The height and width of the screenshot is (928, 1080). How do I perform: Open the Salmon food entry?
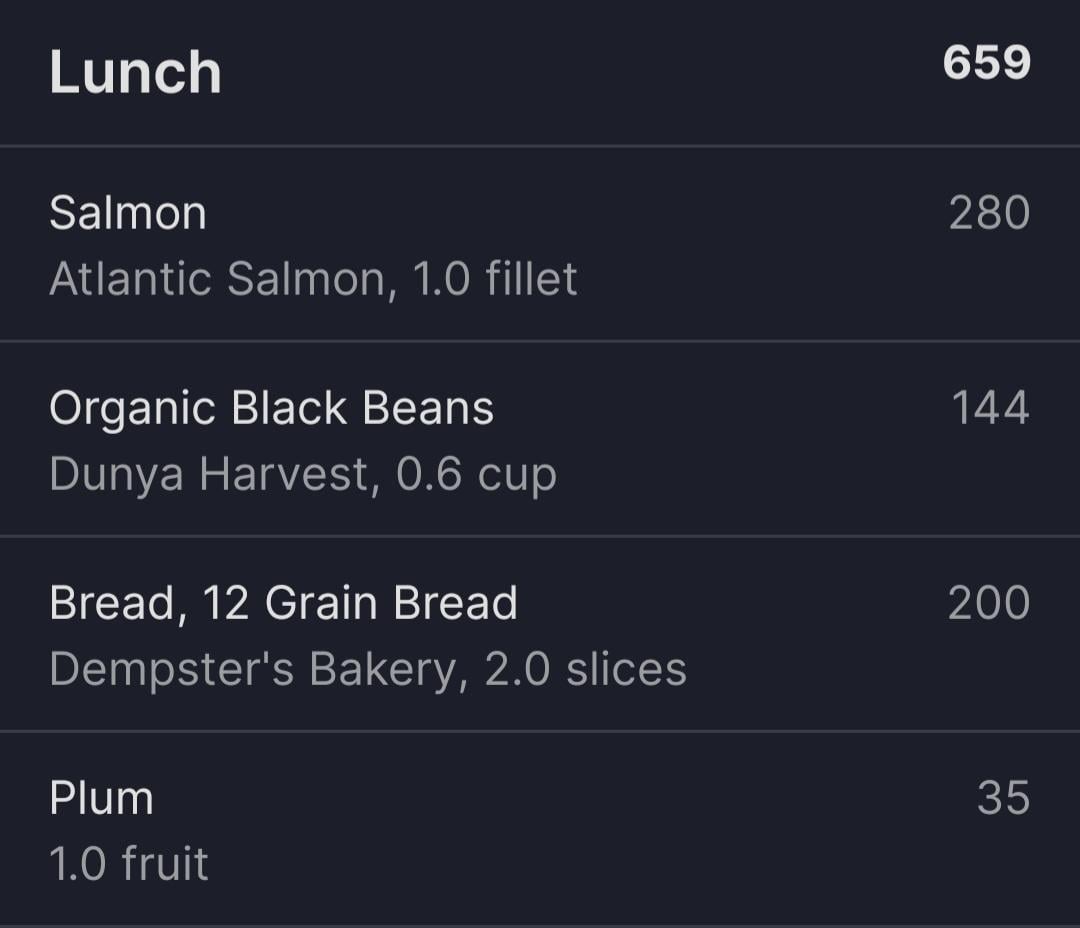[x=540, y=244]
